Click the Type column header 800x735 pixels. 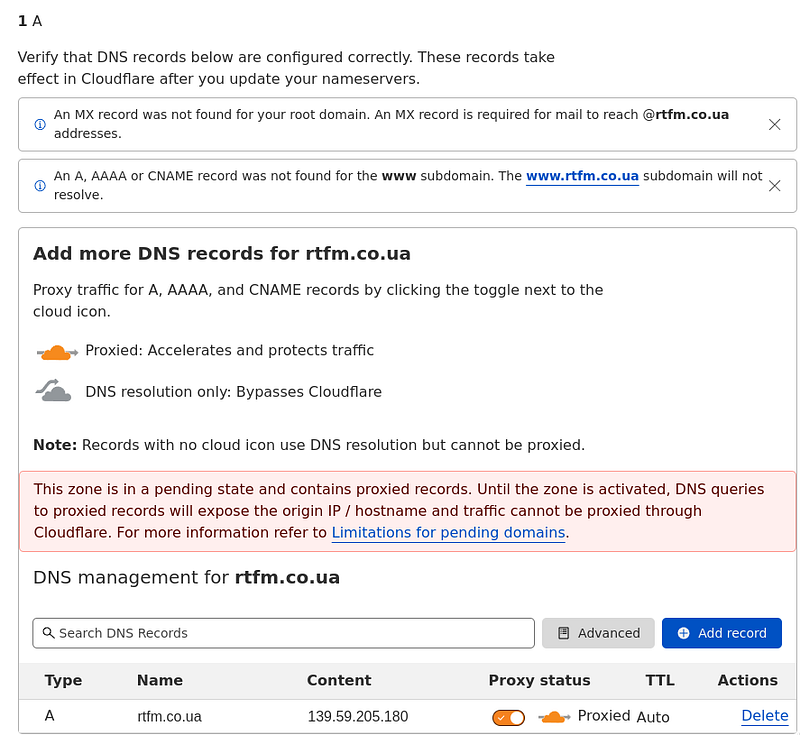pyautogui.click(x=63, y=680)
